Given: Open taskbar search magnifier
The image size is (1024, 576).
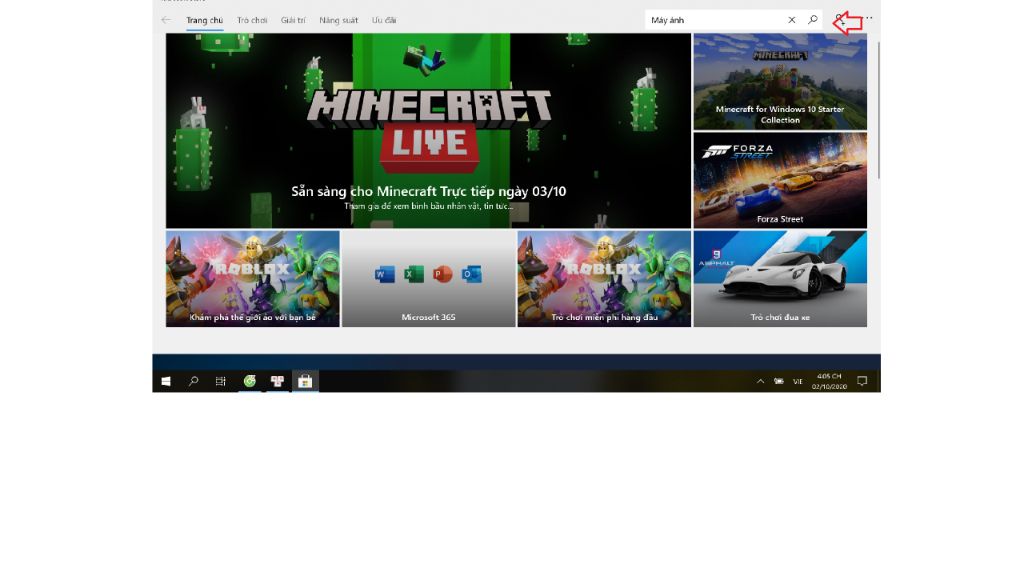Looking at the screenshot, I should [x=193, y=381].
